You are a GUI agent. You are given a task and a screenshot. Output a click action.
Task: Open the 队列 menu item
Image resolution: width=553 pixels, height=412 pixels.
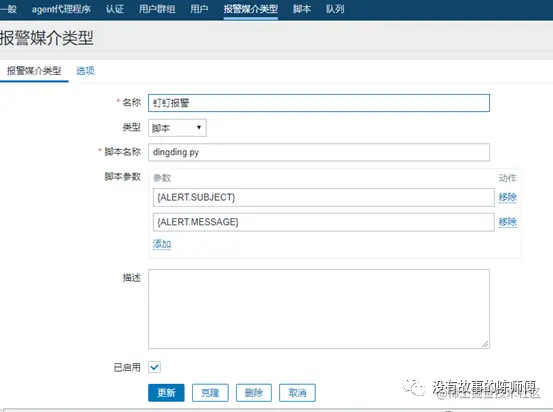pos(335,9)
